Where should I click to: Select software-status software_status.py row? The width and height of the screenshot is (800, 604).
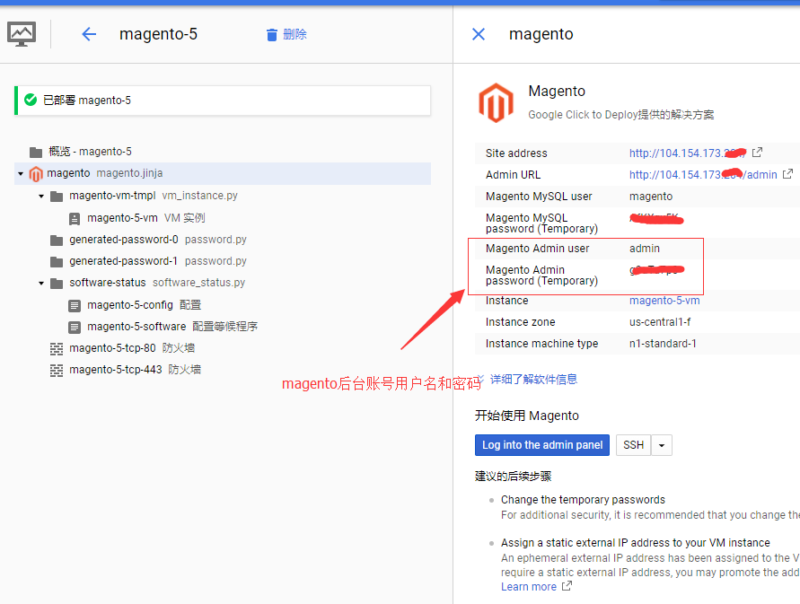click(x=222, y=283)
